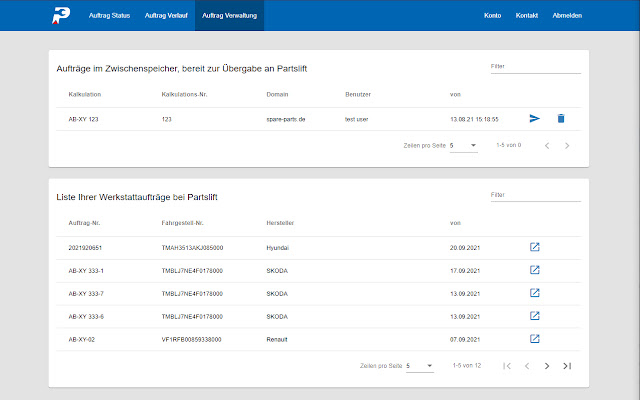Delete the AB-XY 123 cached order

[561, 119]
